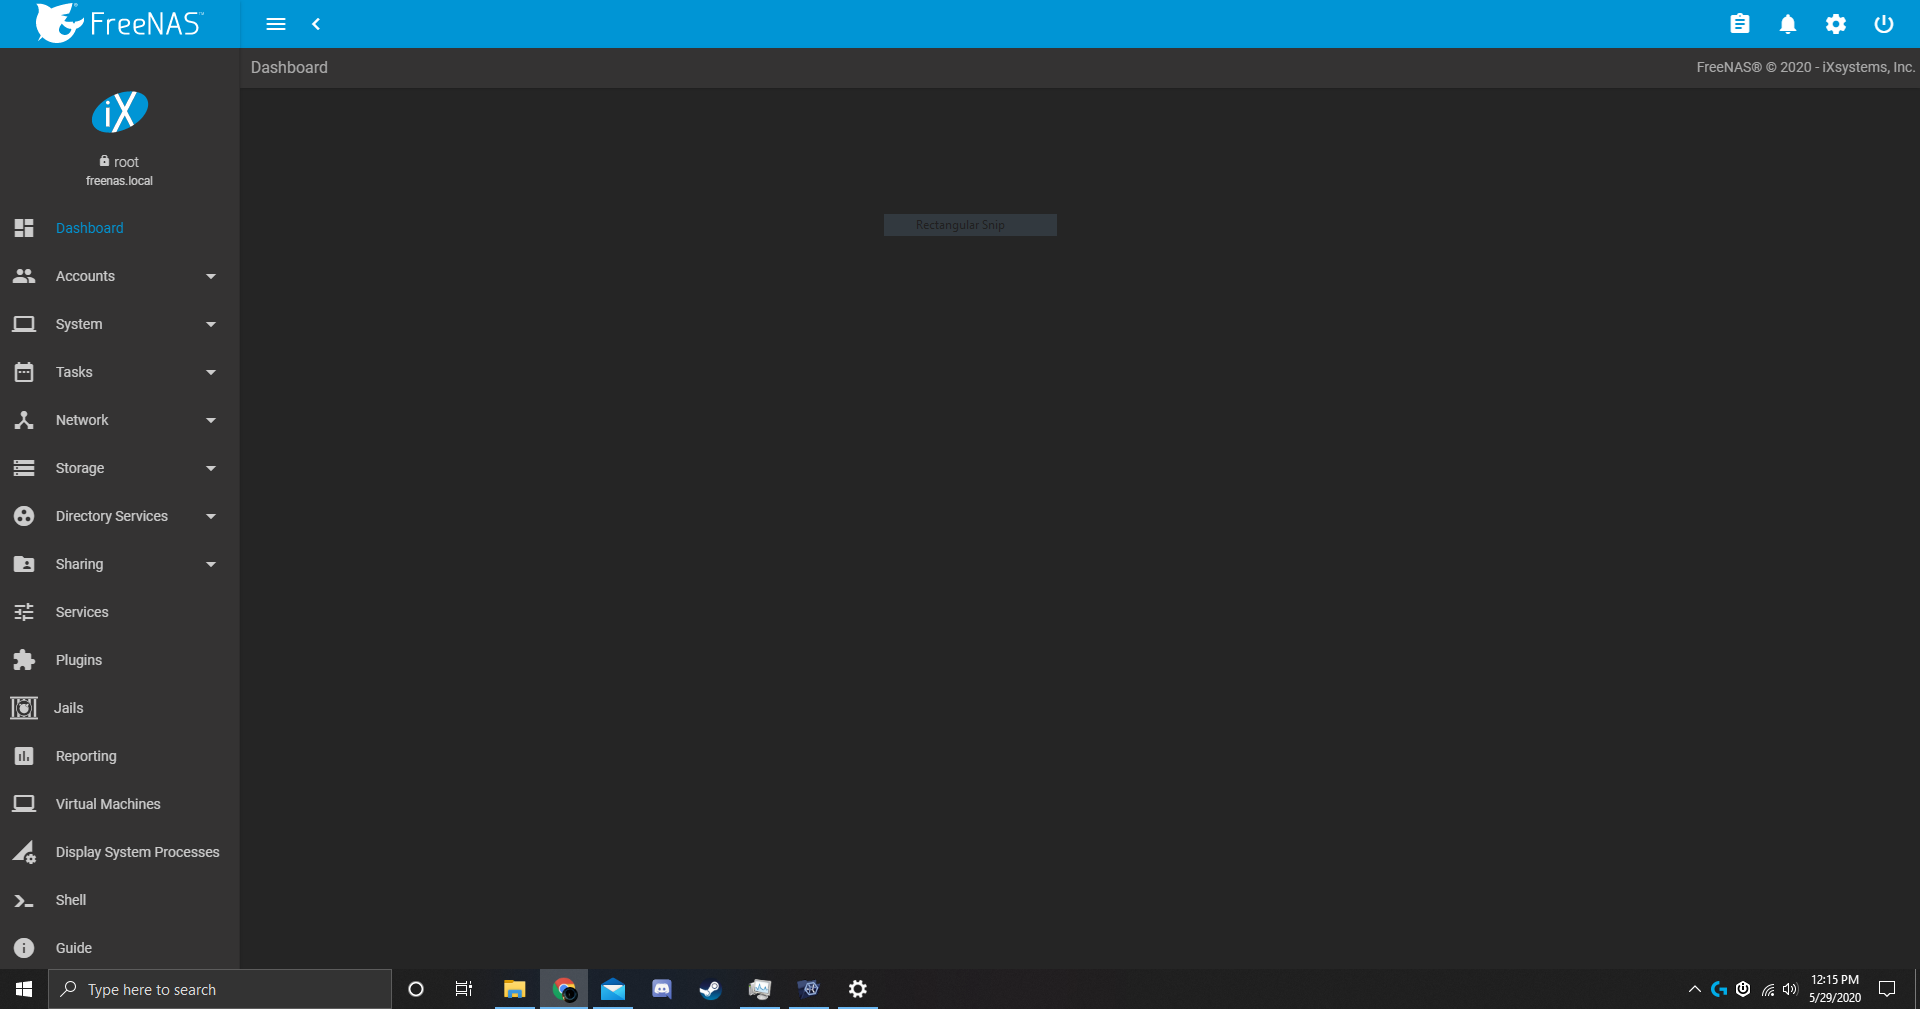Click the iXsystems, Inc. copyright link
Screen dimensions: 1920x1009
coord(1868,67)
